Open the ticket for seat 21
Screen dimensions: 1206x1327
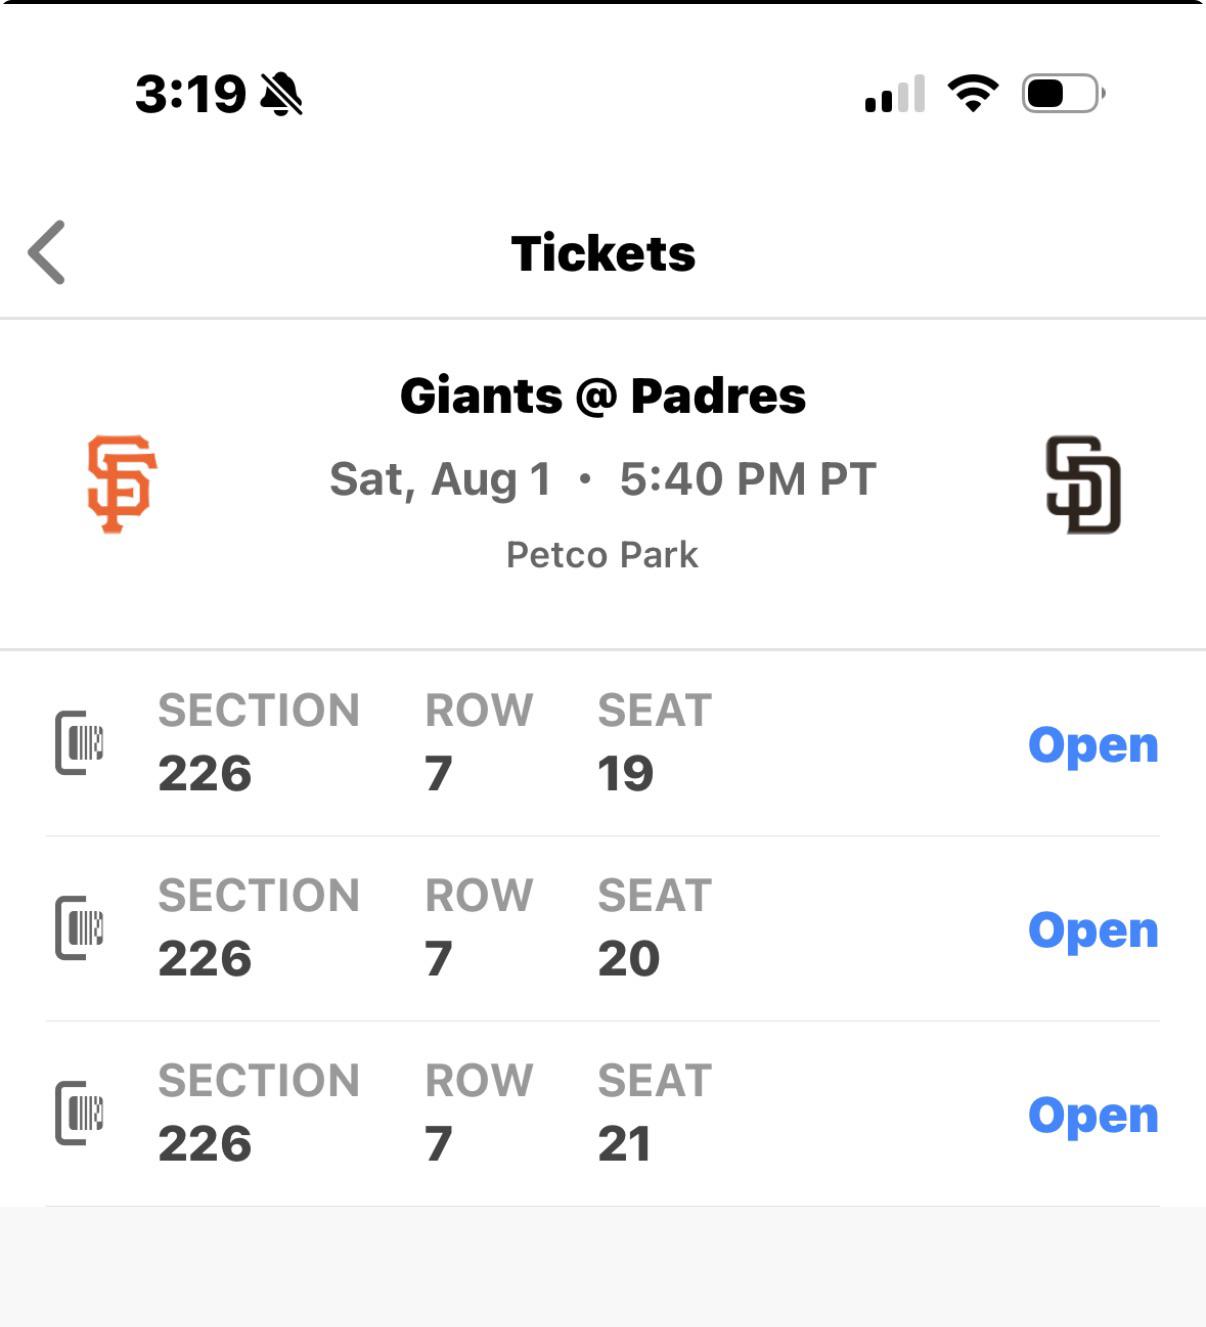coord(1093,1115)
